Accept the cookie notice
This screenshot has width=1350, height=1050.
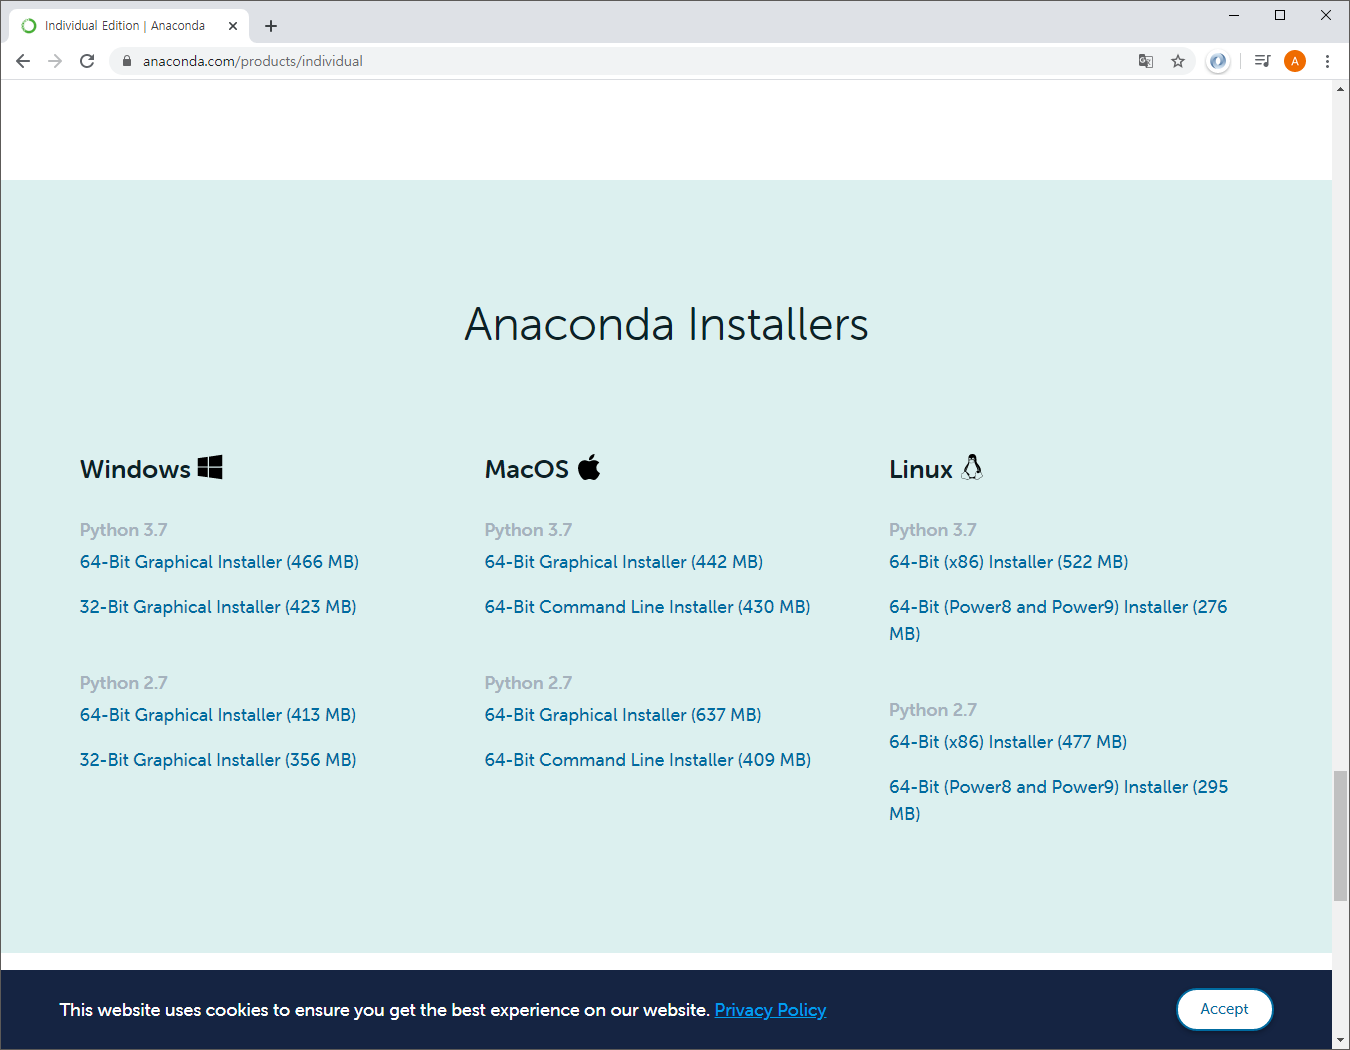pyautogui.click(x=1224, y=1009)
